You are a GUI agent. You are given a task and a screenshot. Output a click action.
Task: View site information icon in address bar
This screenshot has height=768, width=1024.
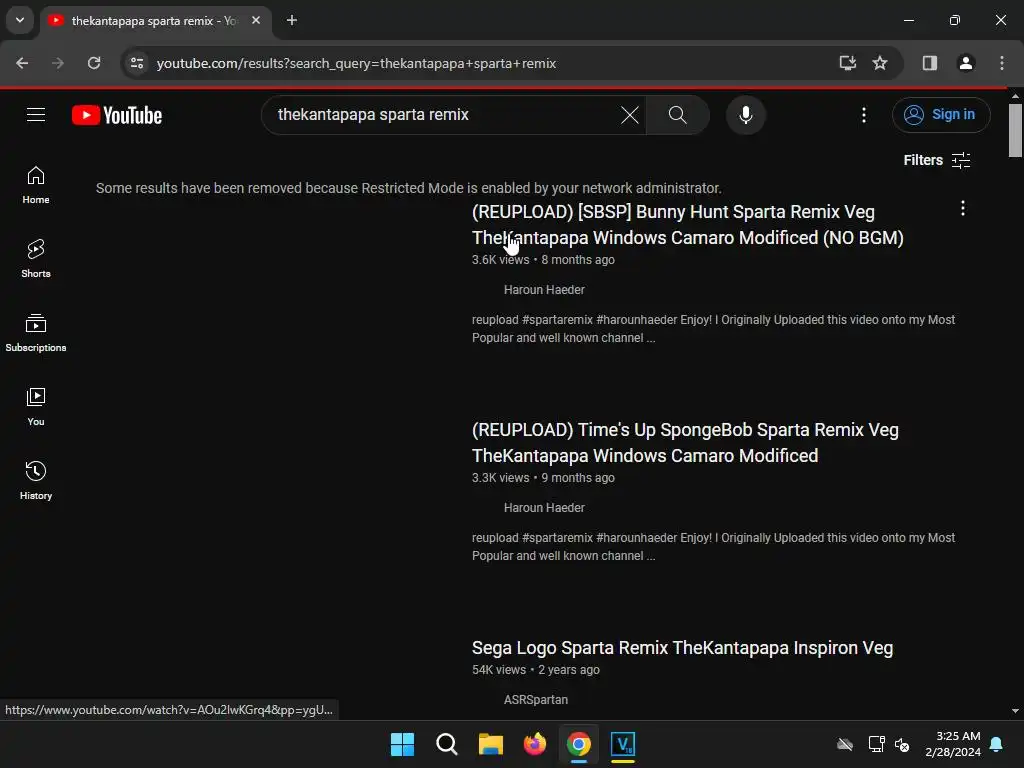coord(136,63)
